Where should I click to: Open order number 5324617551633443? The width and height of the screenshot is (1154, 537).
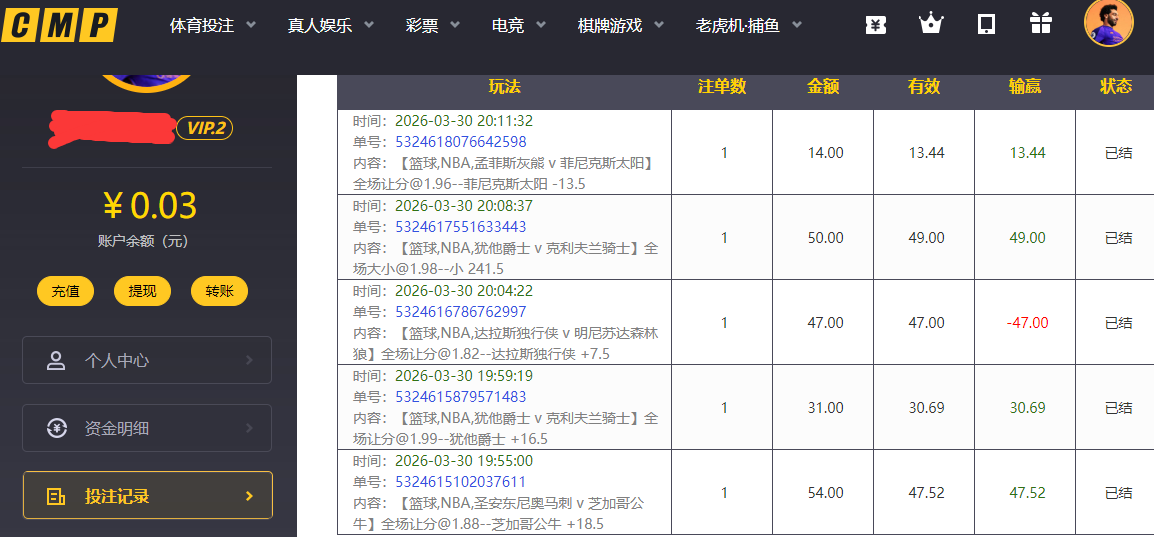461,227
